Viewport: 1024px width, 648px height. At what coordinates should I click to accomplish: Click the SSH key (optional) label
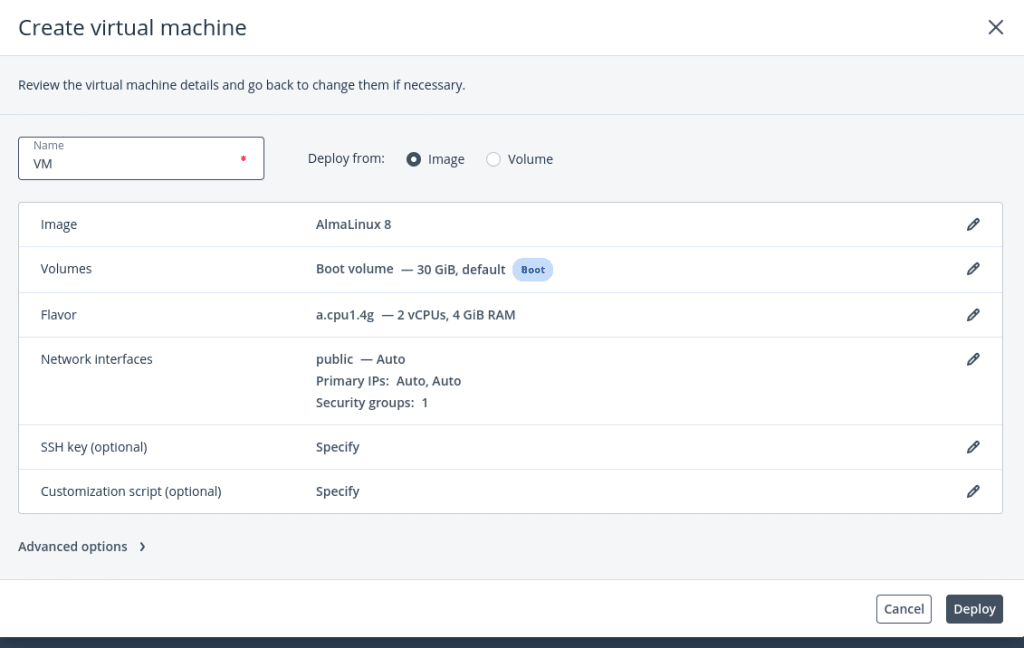point(94,447)
